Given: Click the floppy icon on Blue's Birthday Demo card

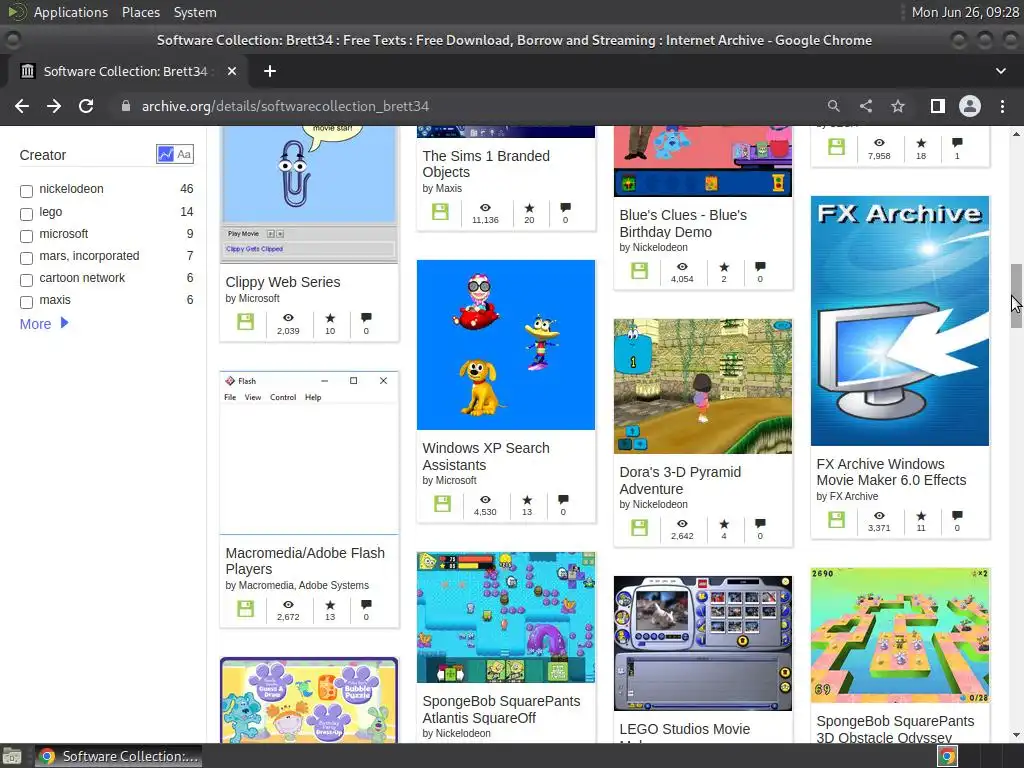Looking at the screenshot, I should 639,271.
